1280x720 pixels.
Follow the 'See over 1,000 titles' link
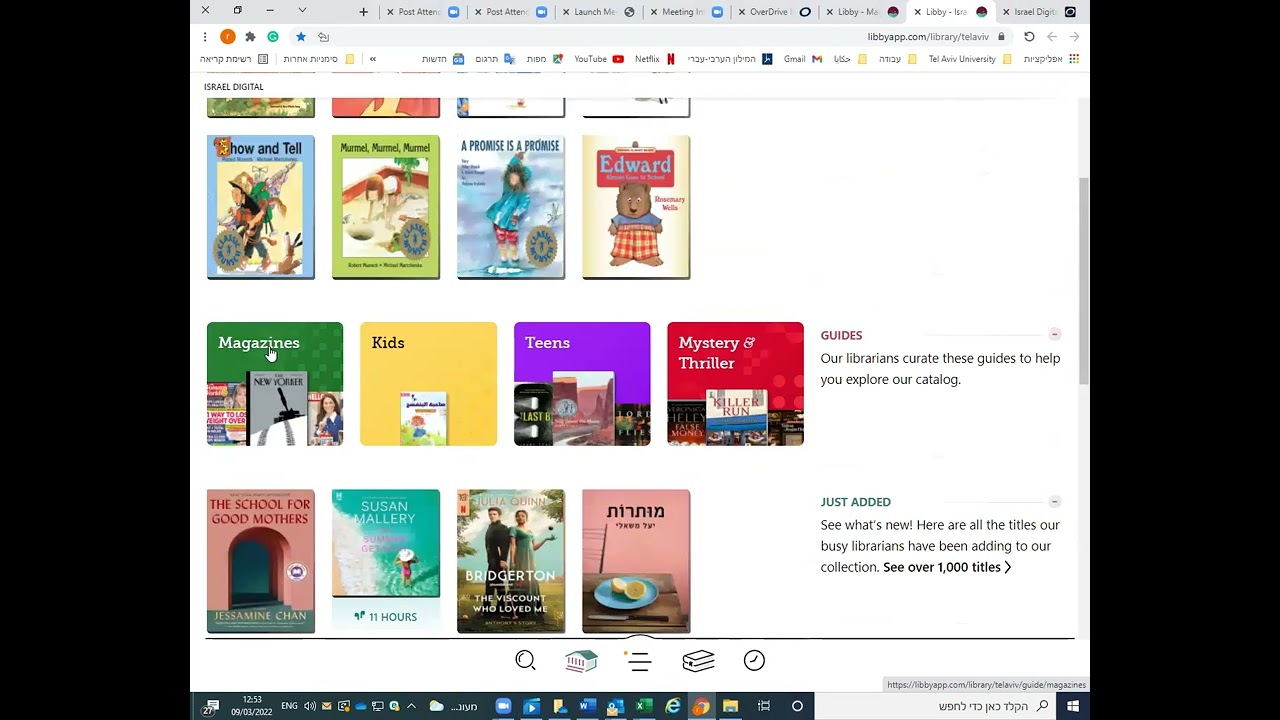coord(947,567)
